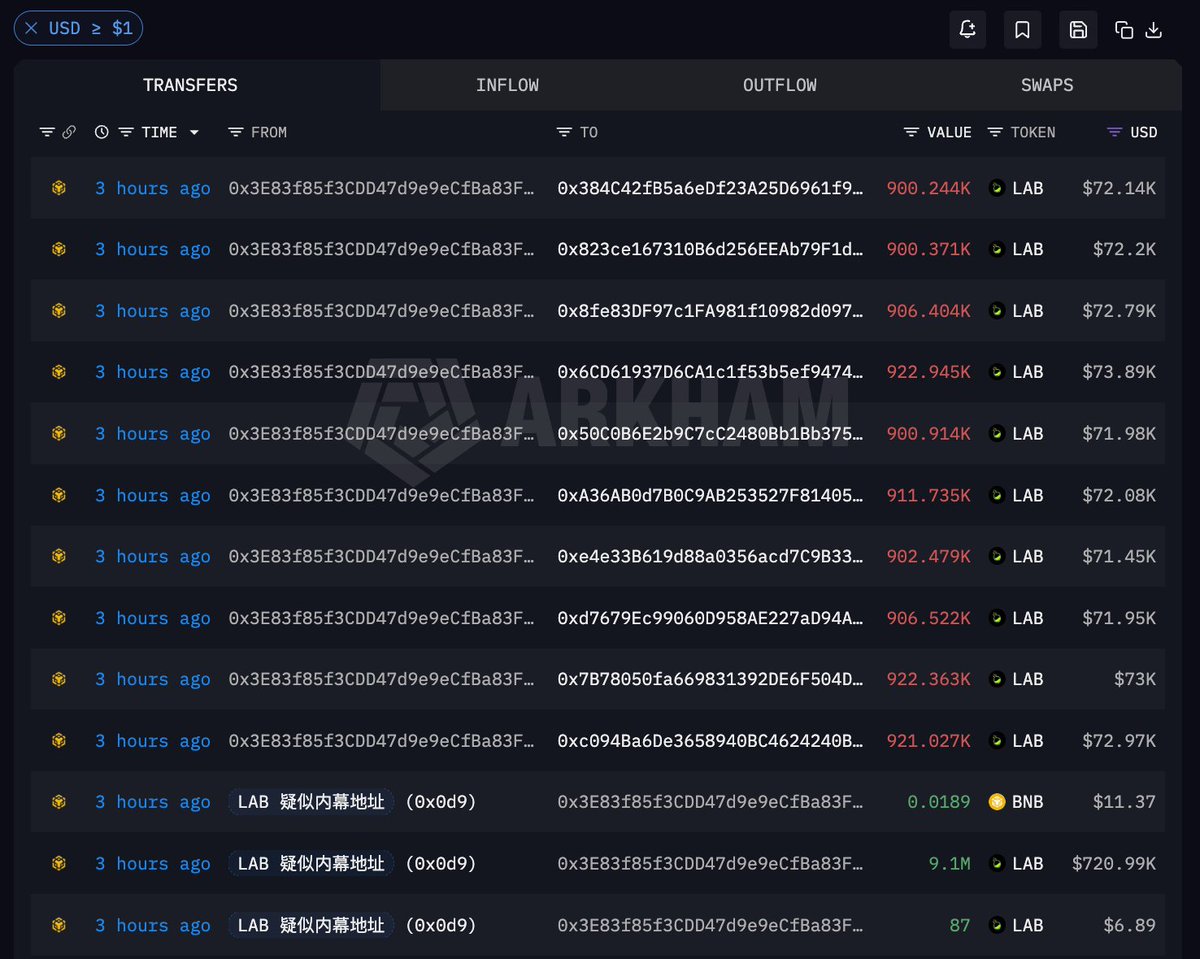
Task: Open '3 hours ago' link in 906.404K row
Action: click(x=152, y=311)
